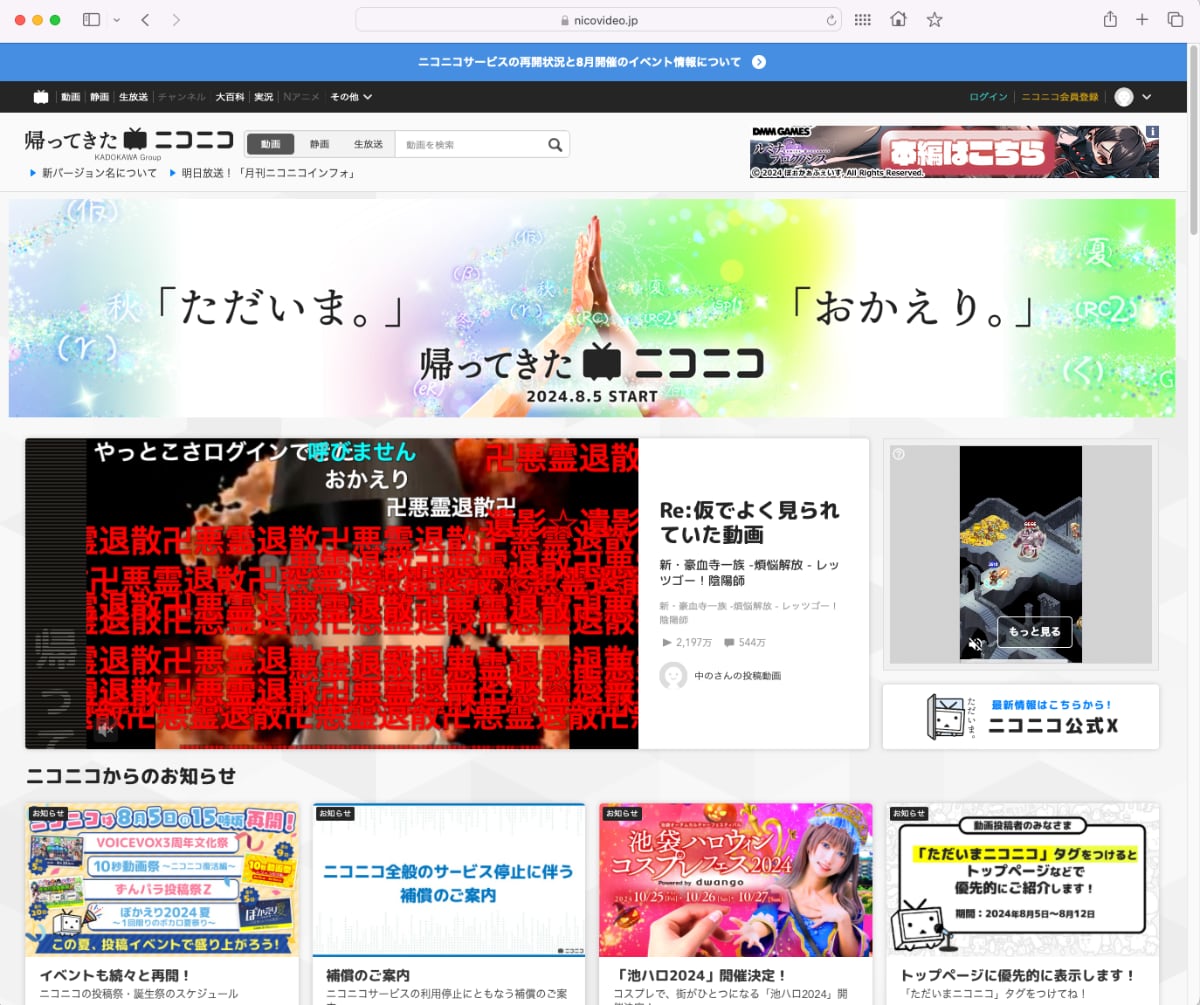
Task: Open 補償のご案内 headline
Action: [368, 975]
